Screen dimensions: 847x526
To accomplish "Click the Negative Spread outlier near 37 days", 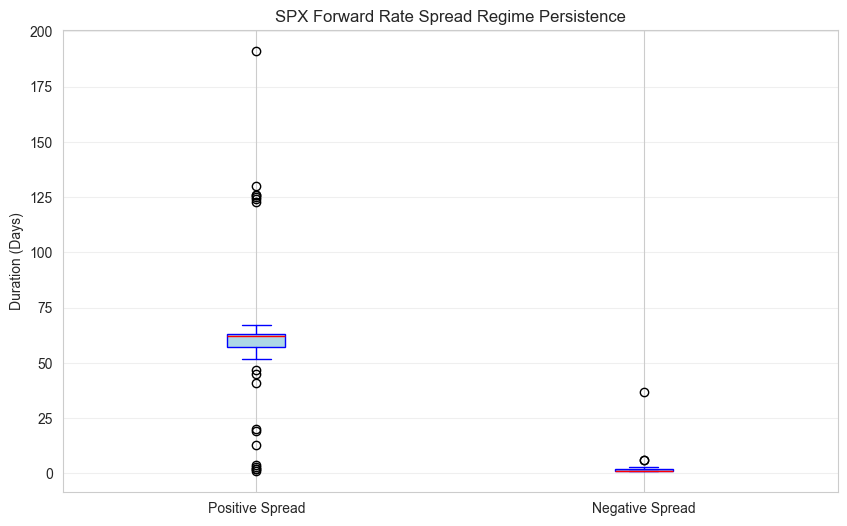I will pyautogui.click(x=644, y=393).
